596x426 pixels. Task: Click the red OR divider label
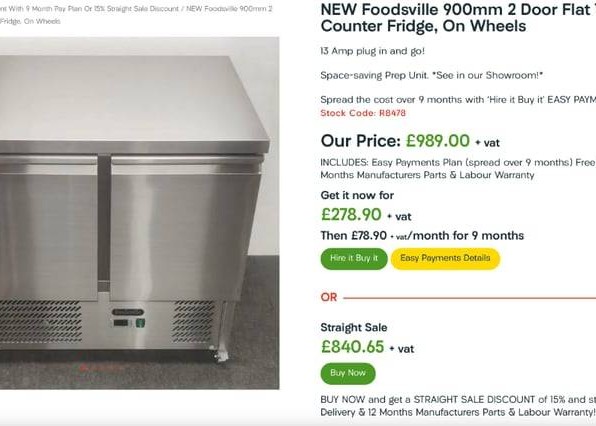pyautogui.click(x=329, y=297)
